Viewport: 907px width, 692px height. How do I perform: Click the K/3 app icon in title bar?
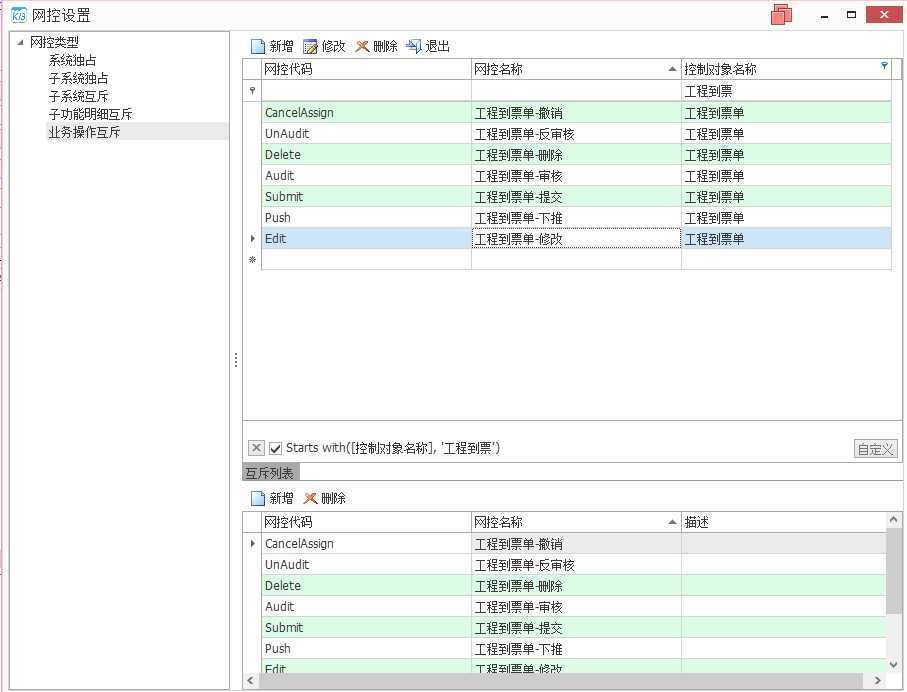click(19, 15)
